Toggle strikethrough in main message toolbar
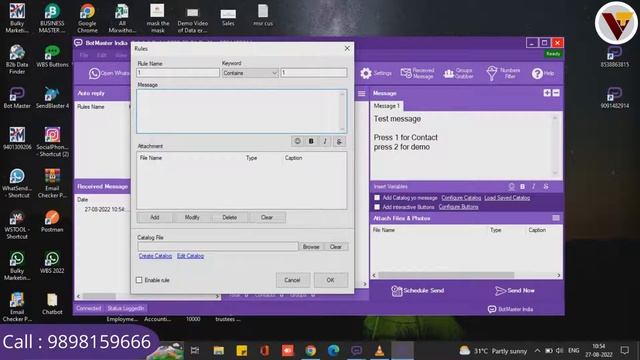640x360 pixels. (546, 187)
